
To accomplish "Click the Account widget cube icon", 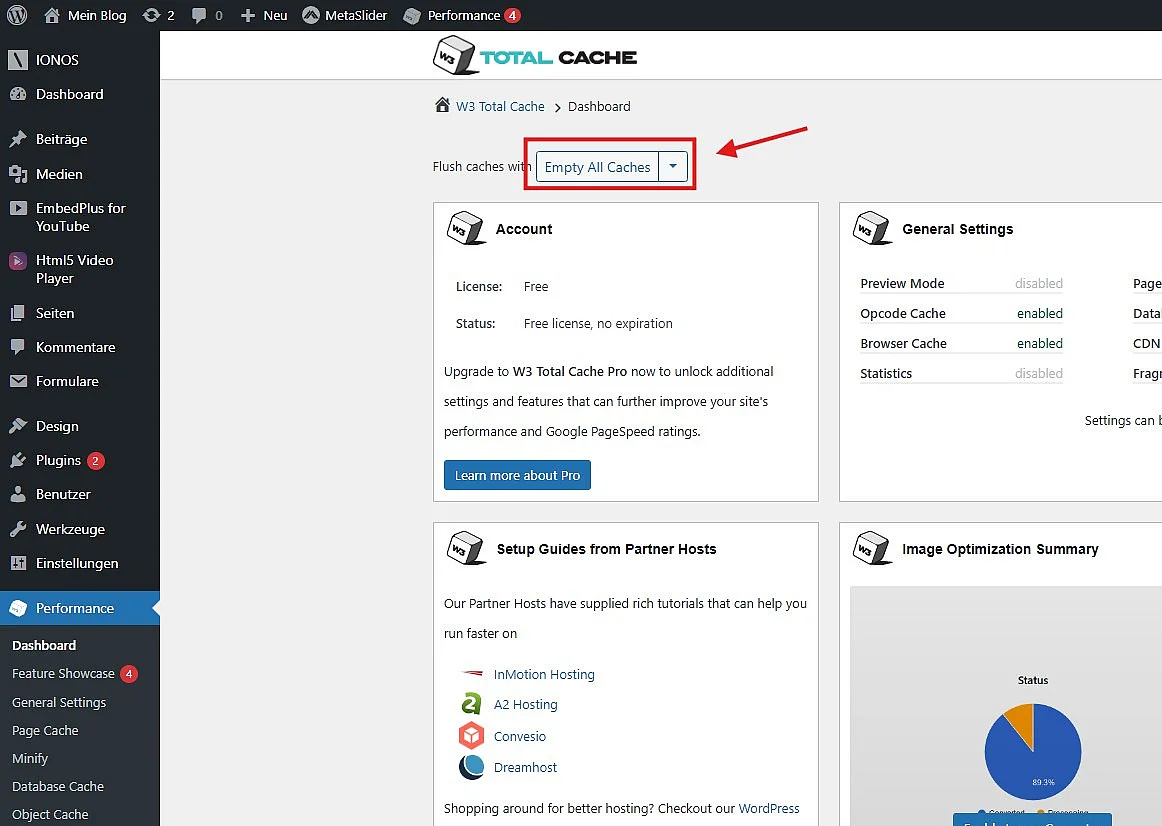I will 465,228.
